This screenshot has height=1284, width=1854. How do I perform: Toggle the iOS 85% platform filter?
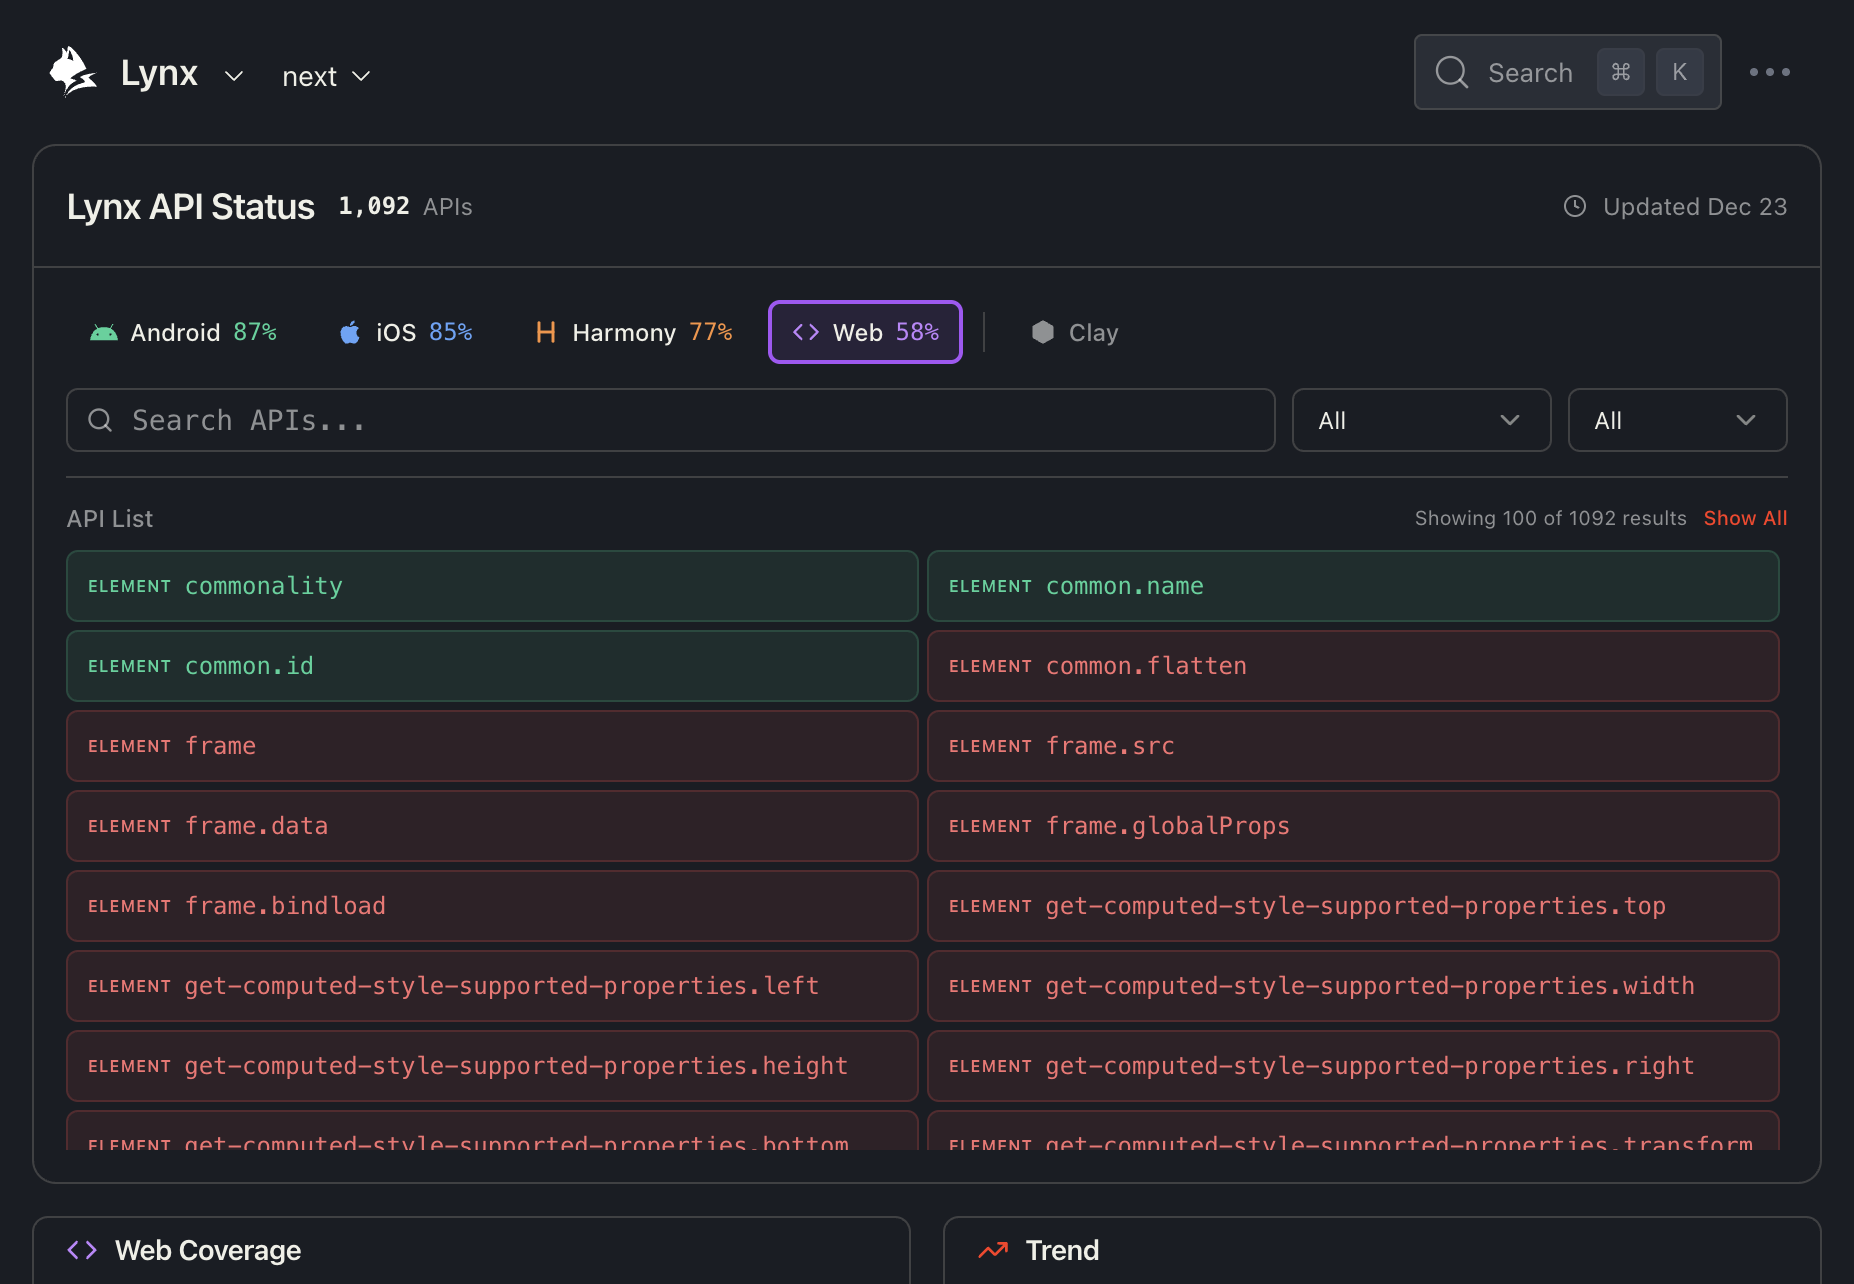(405, 332)
